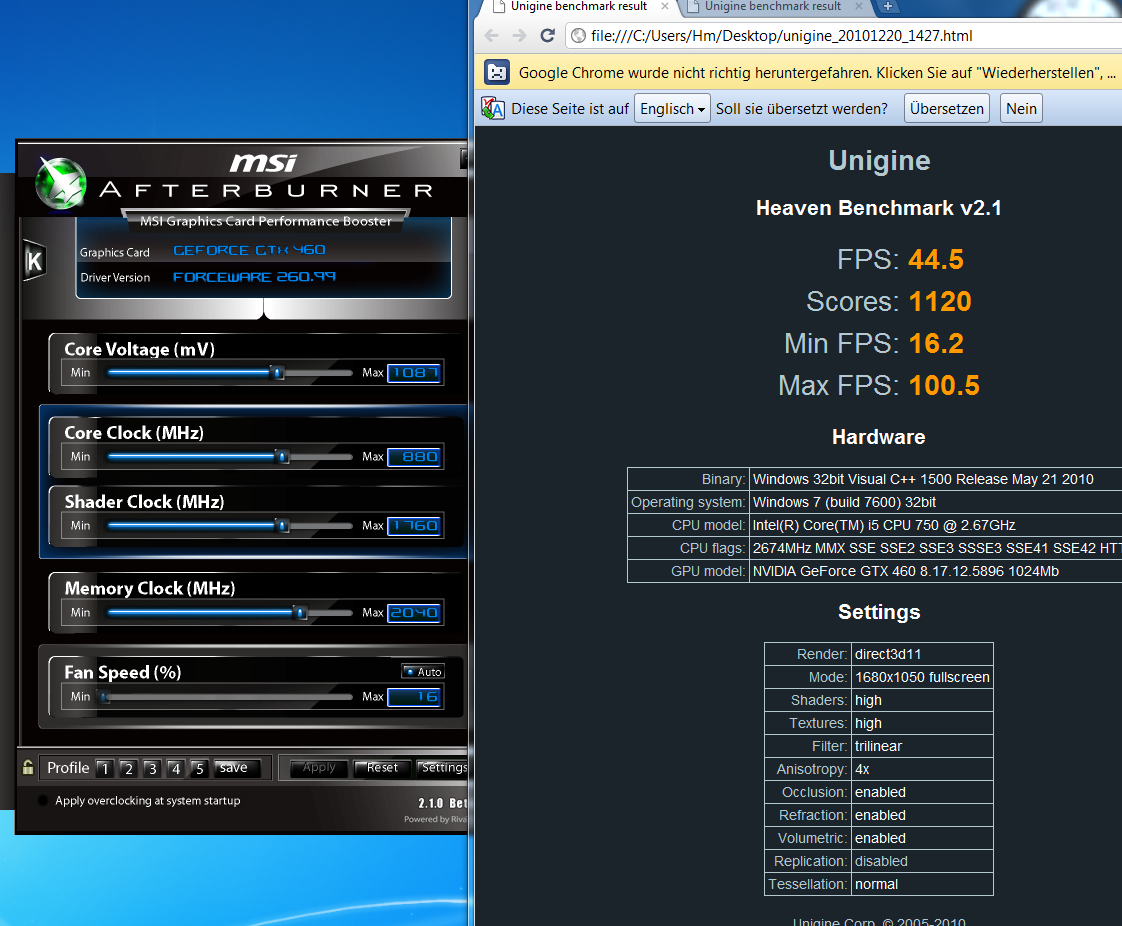Click the Filter trilinear cell
Image resolution: width=1122 pixels, height=926 pixels.
pyautogui.click(x=922, y=746)
